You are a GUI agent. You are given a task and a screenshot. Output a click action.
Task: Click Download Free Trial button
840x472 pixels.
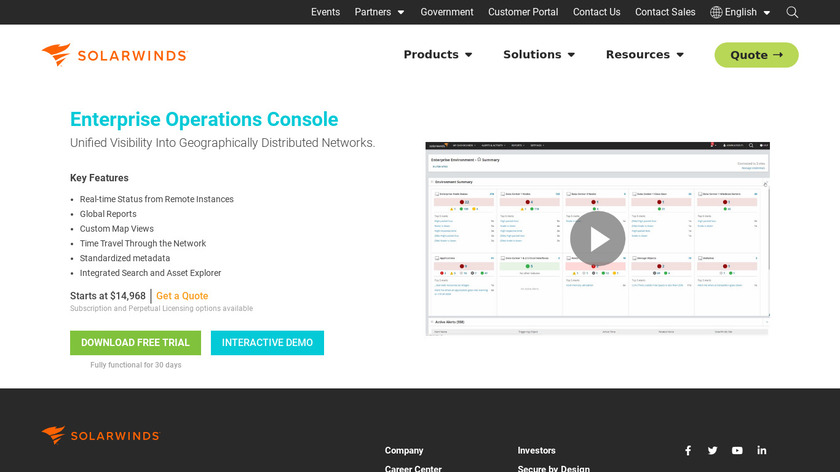[136, 343]
